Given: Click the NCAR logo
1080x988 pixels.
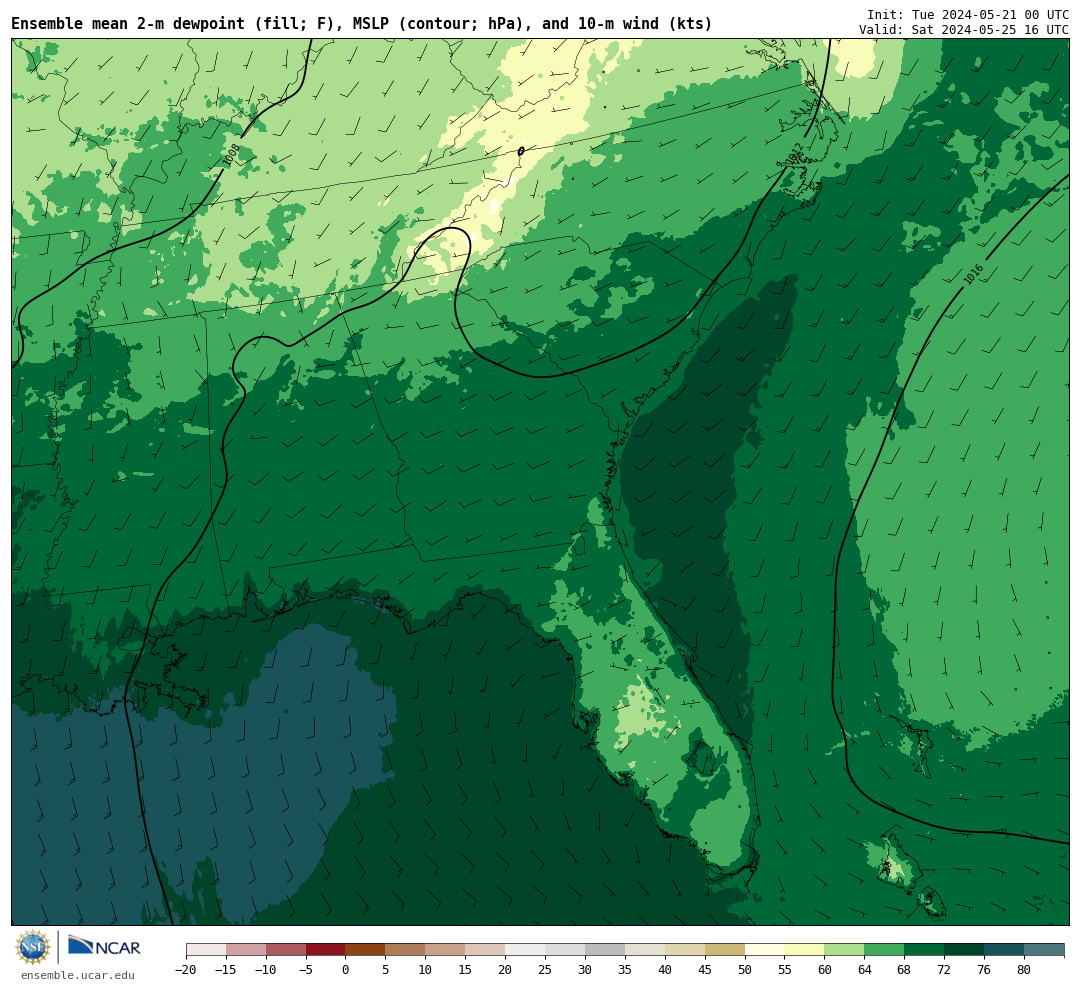Looking at the screenshot, I should pyautogui.click(x=104, y=945).
